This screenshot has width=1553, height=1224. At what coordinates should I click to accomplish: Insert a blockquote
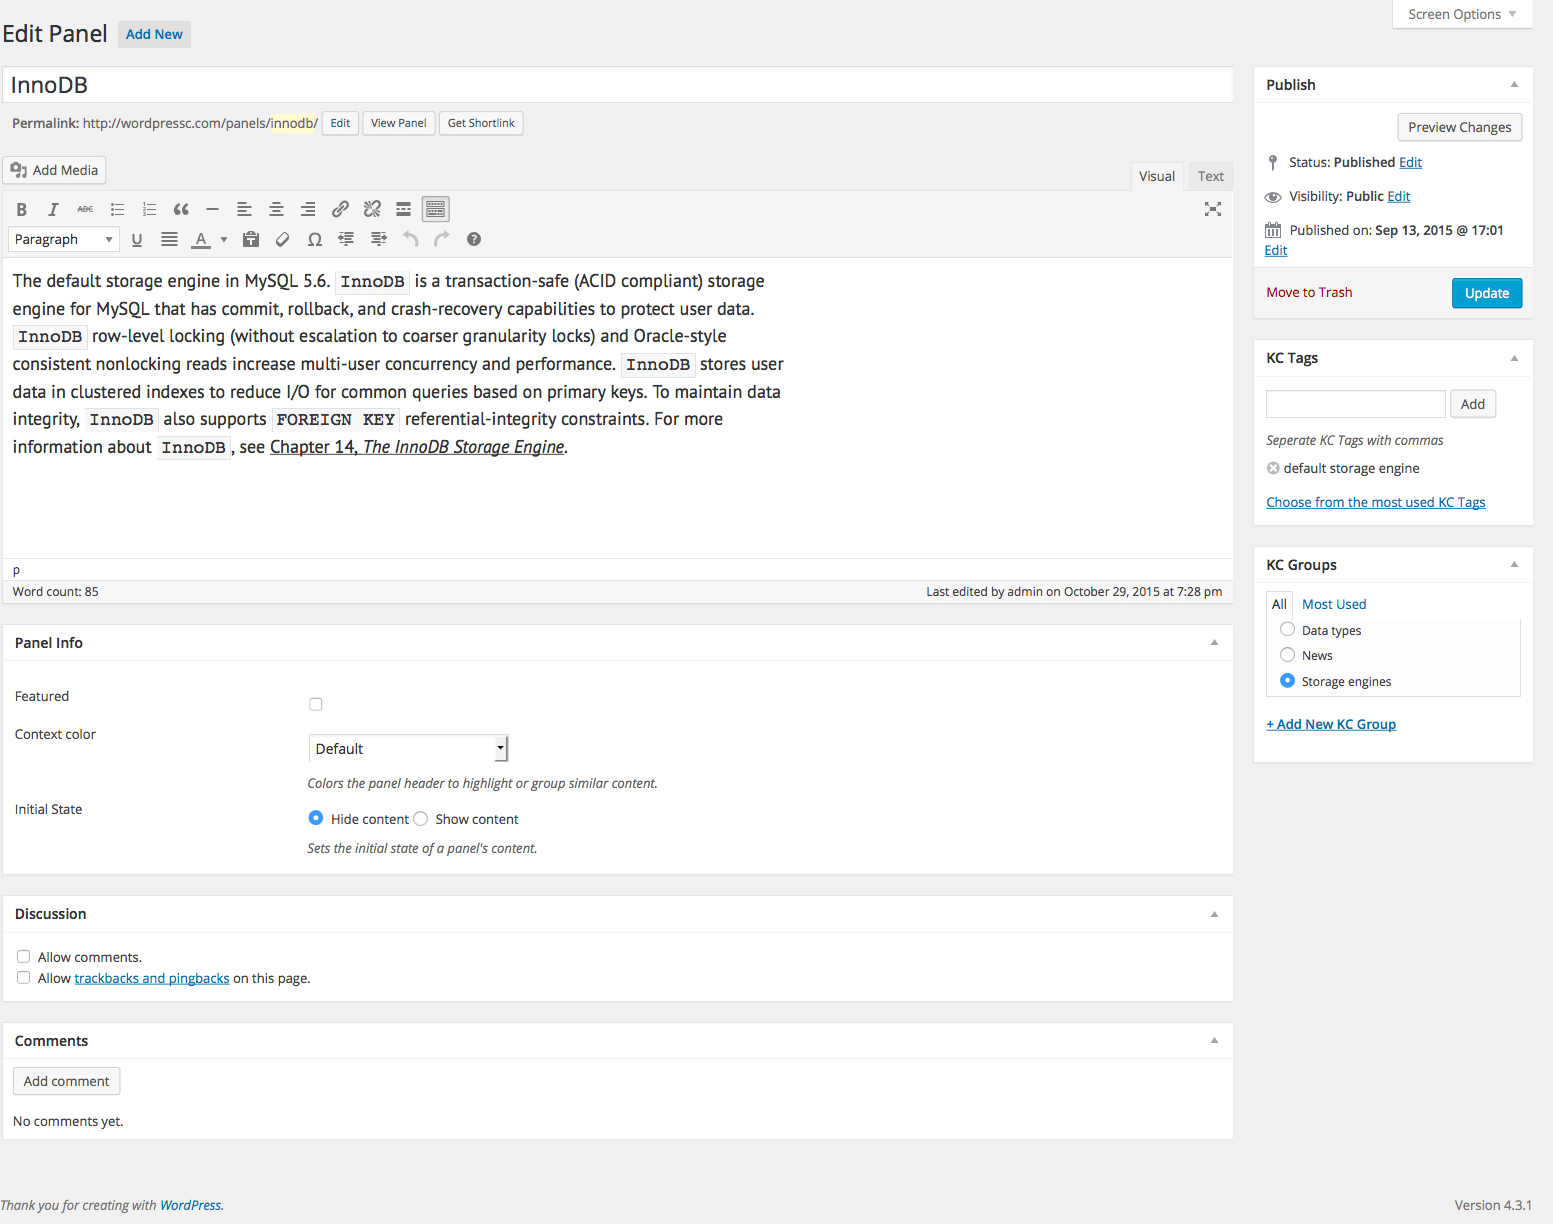181,209
